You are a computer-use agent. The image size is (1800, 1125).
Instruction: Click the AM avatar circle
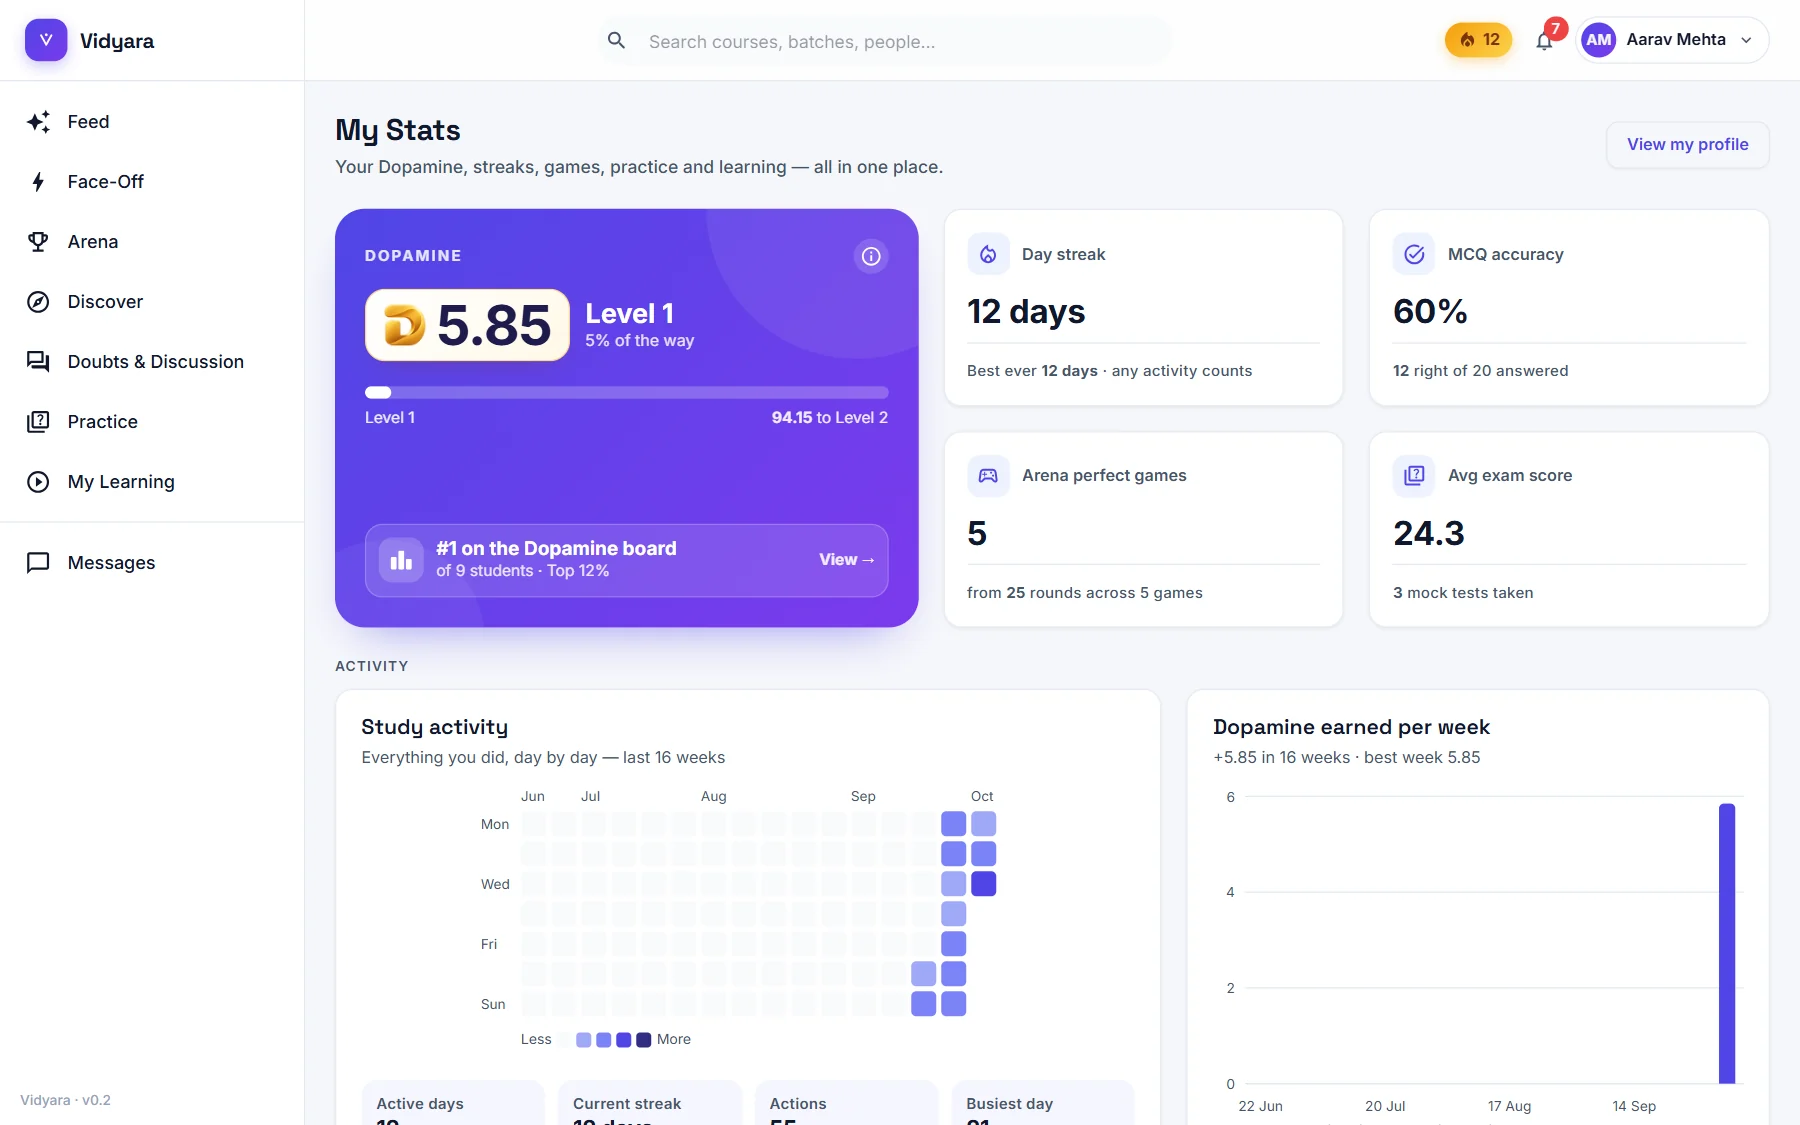[1599, 40]
